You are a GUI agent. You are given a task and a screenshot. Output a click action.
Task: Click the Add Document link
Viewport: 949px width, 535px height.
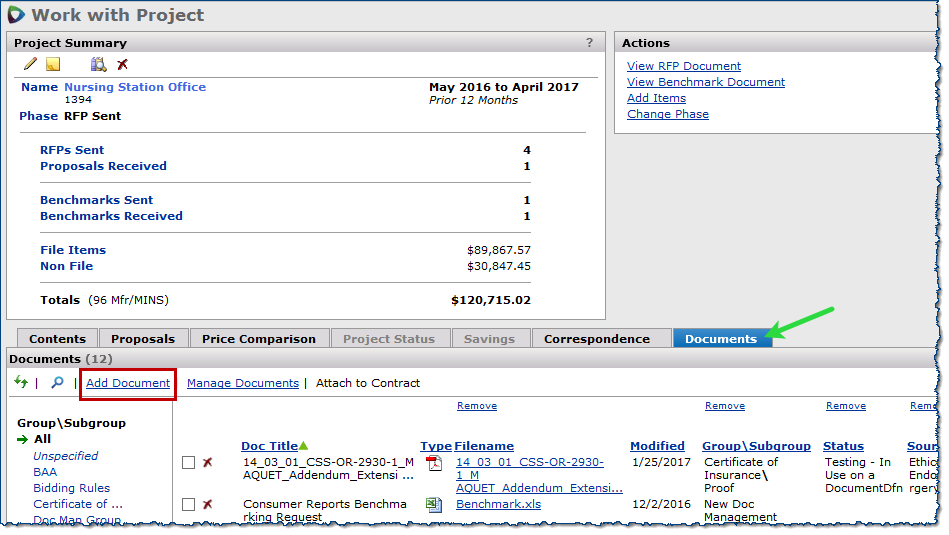click(x=128, y=383)
